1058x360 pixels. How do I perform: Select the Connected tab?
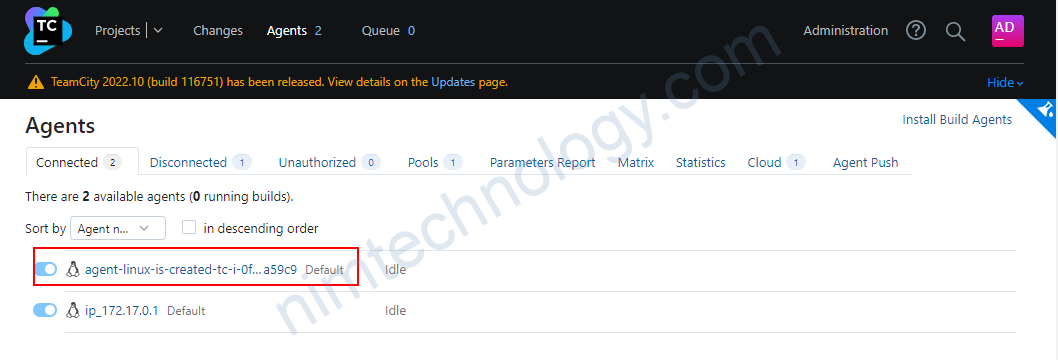82,162
